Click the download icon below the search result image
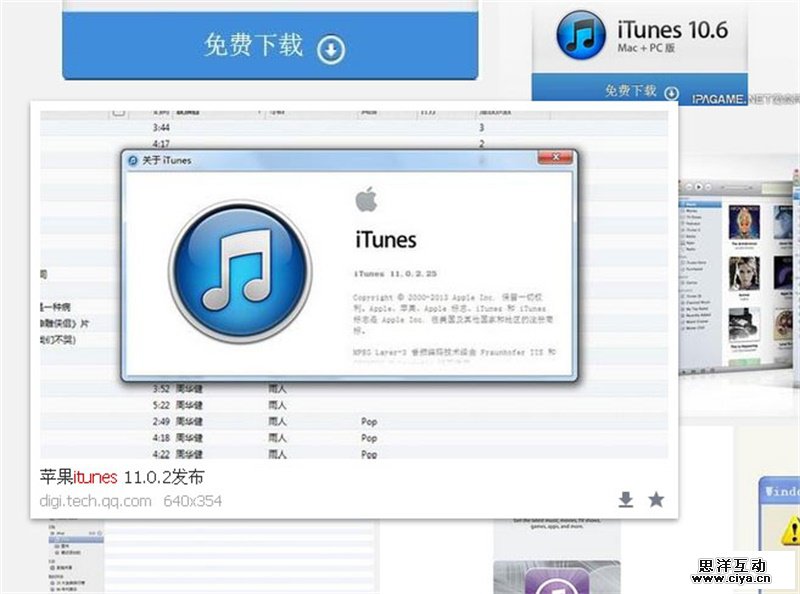Screen dimensions: 800x594 click(x=625, y=498)
